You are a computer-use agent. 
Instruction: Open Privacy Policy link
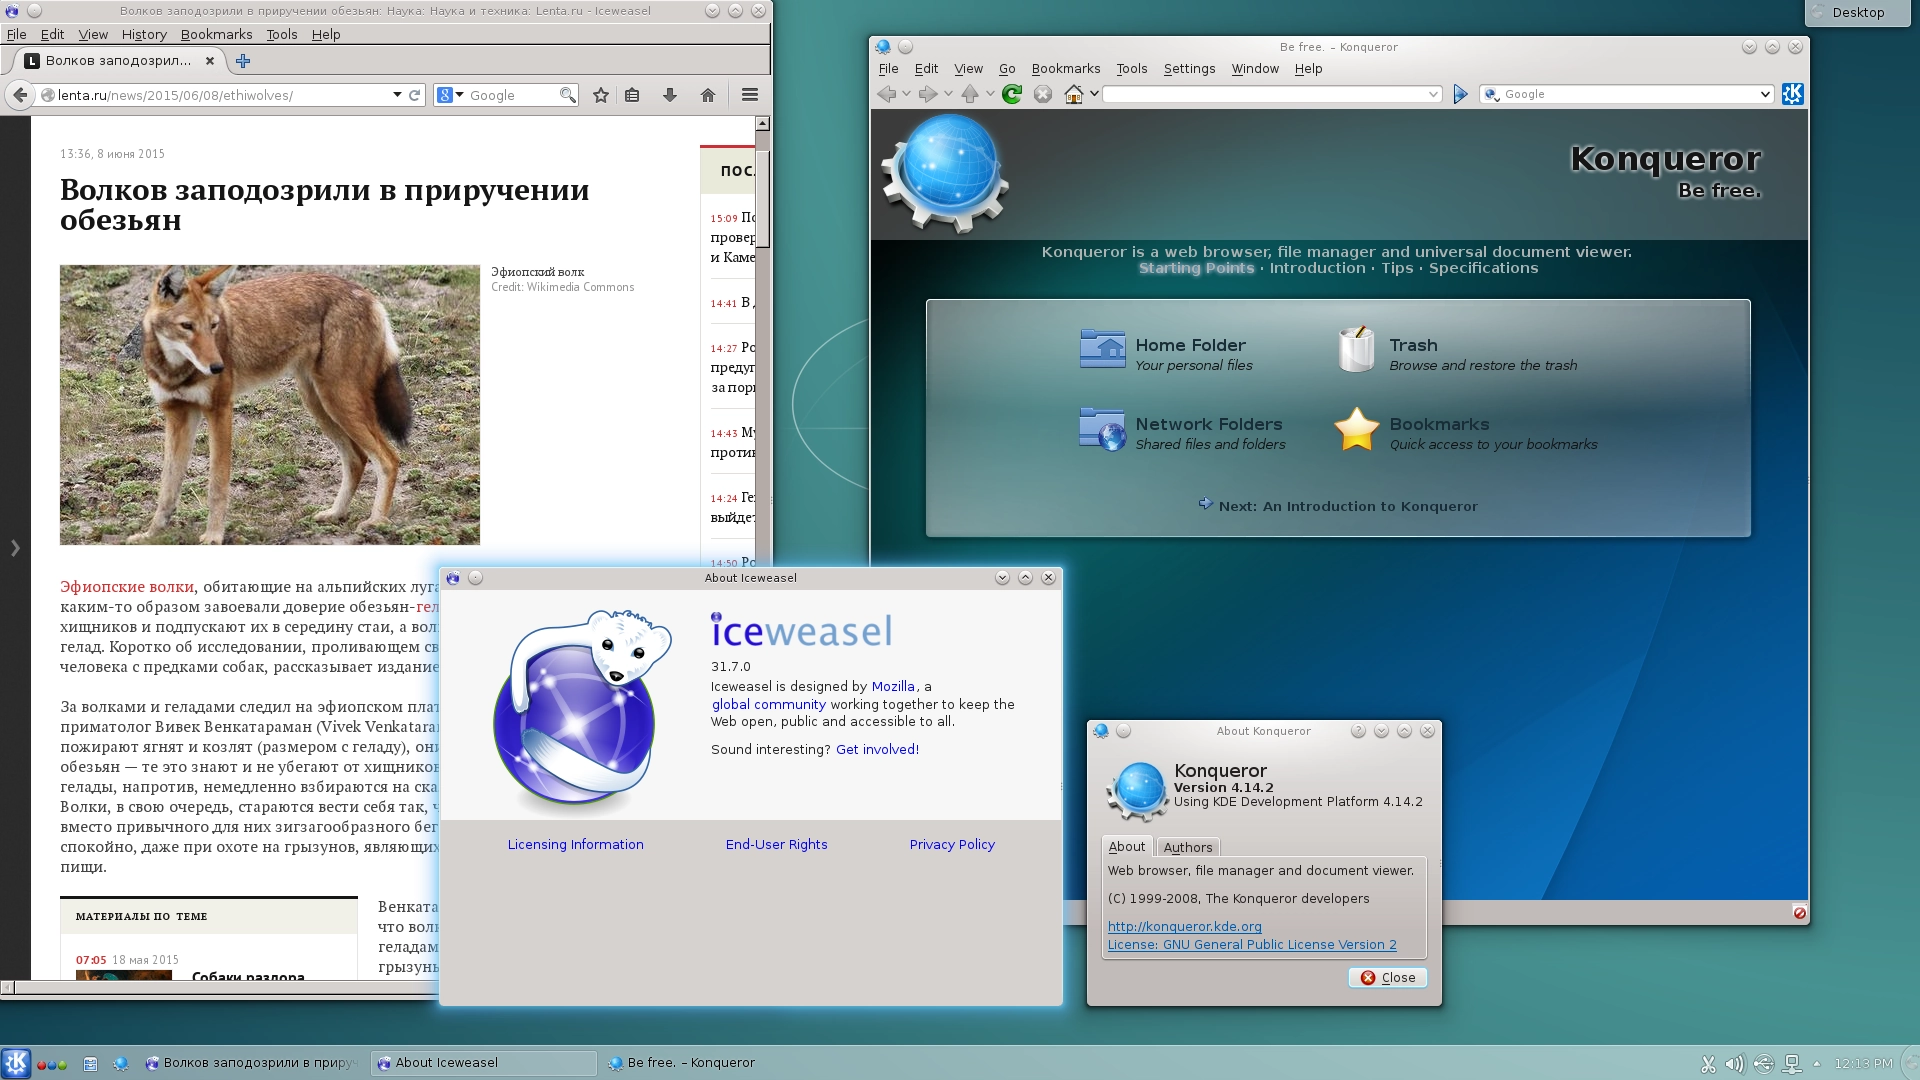[952, 845]
